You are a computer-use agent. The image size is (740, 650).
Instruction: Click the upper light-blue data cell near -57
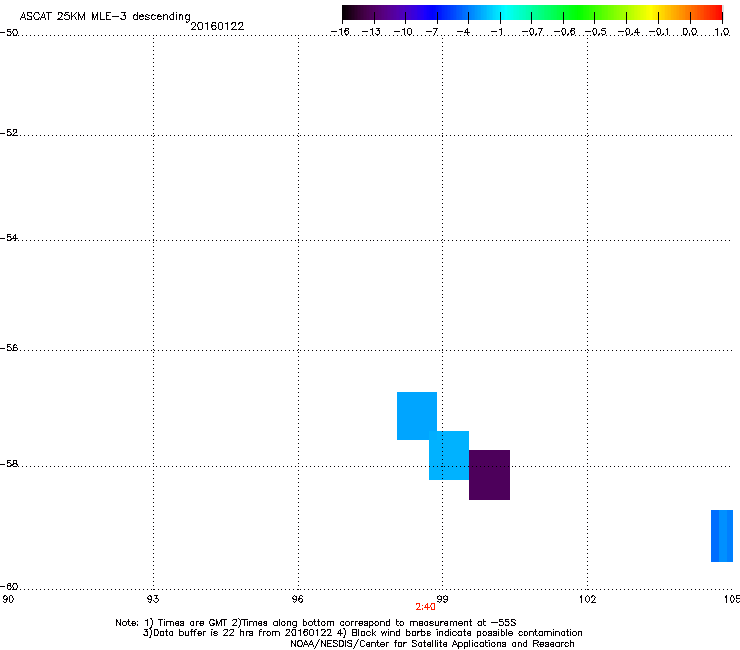click(x=417, y=416)
